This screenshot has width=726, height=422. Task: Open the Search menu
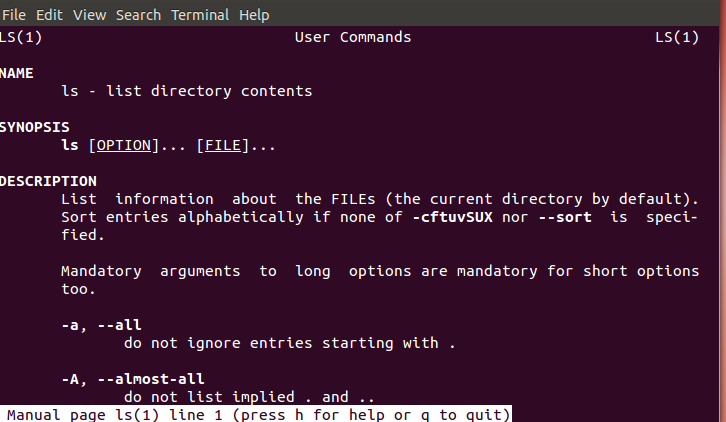click(x=138, y=15)
